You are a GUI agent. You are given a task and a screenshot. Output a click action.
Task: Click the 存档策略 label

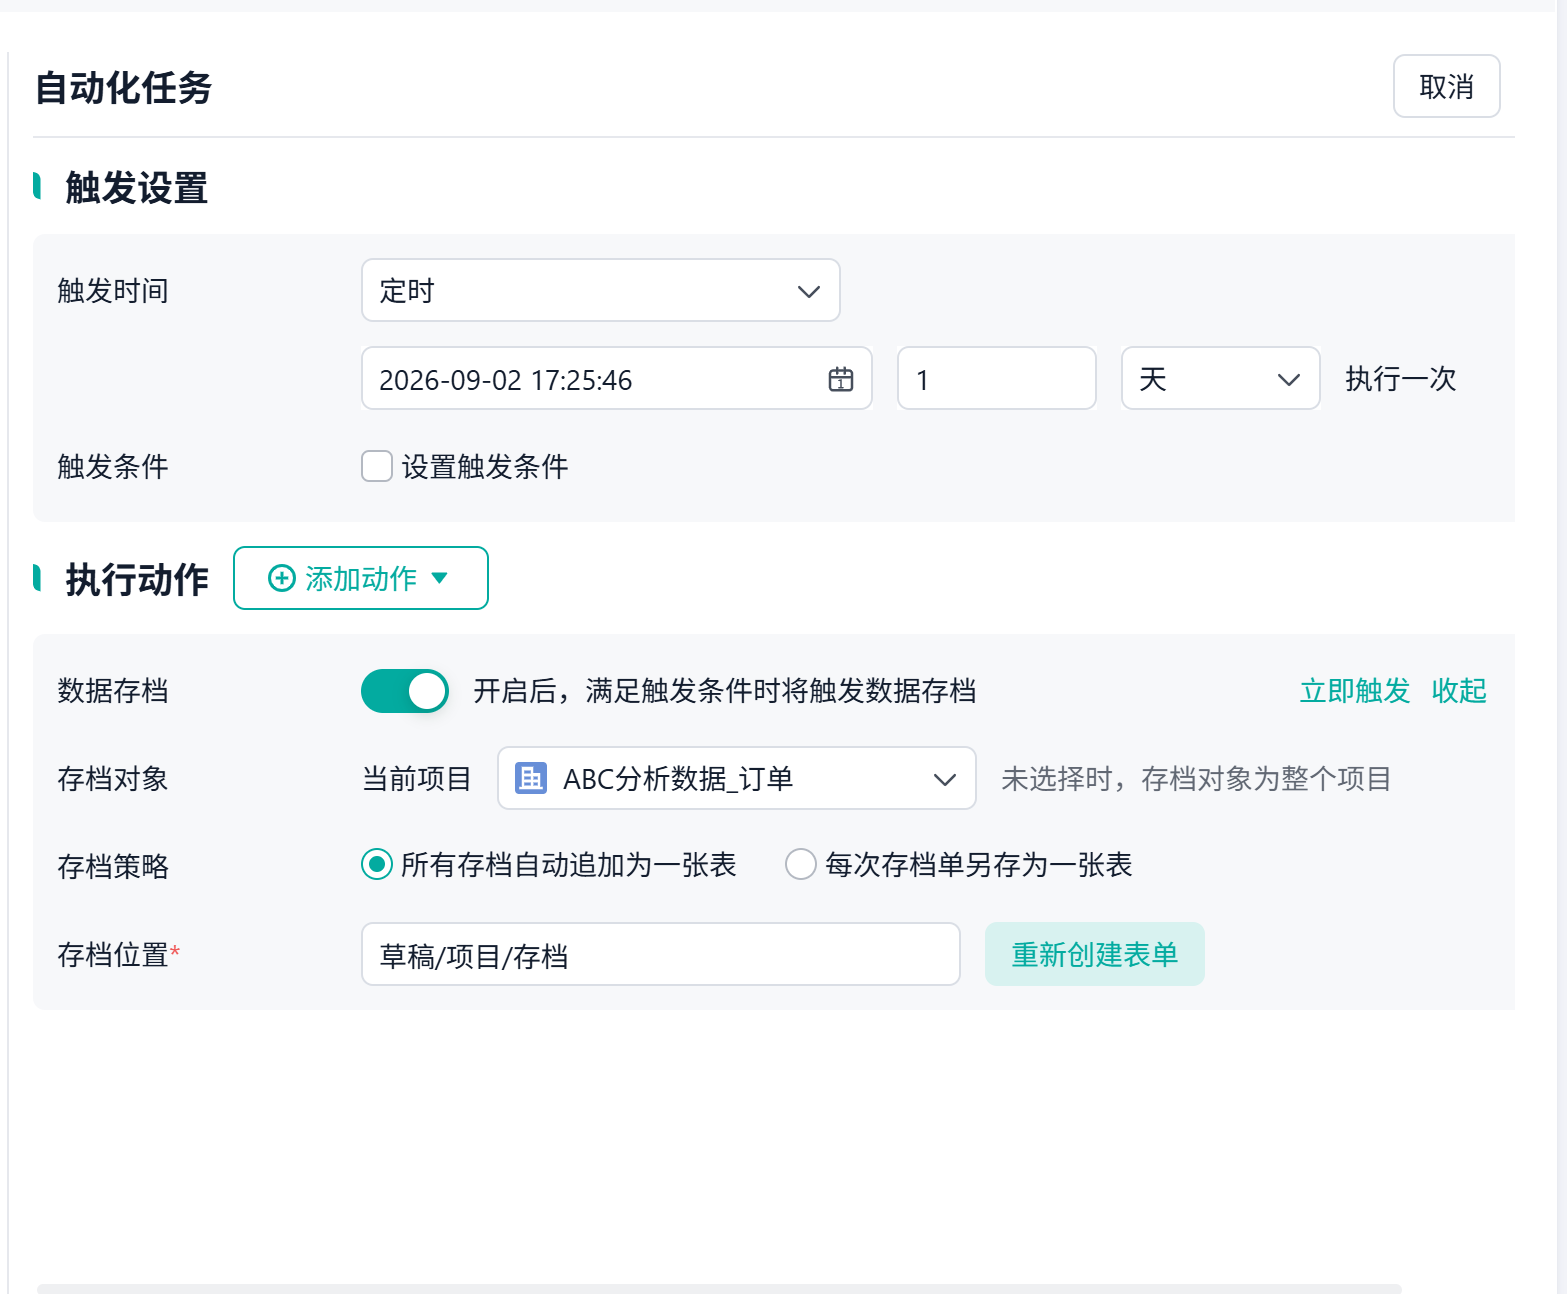coord(113,866)
